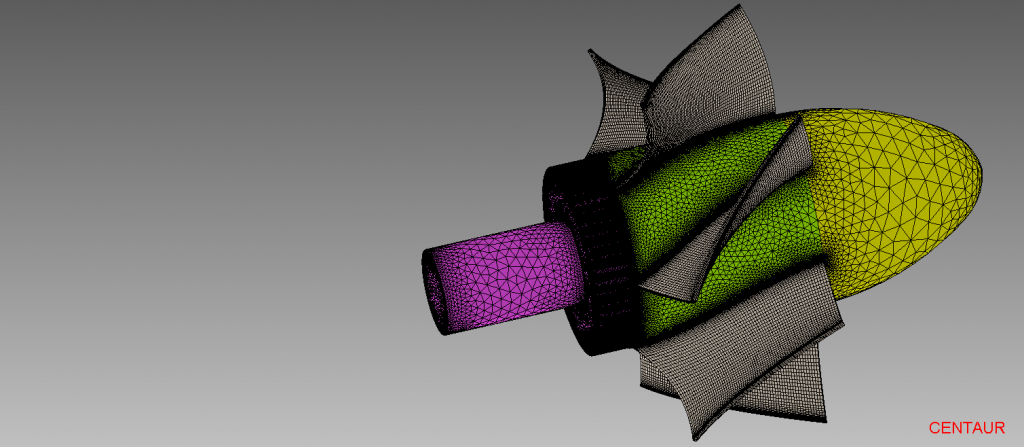
Task: Click the bottom-most blade tip
Action: click(x=695, y=425)
